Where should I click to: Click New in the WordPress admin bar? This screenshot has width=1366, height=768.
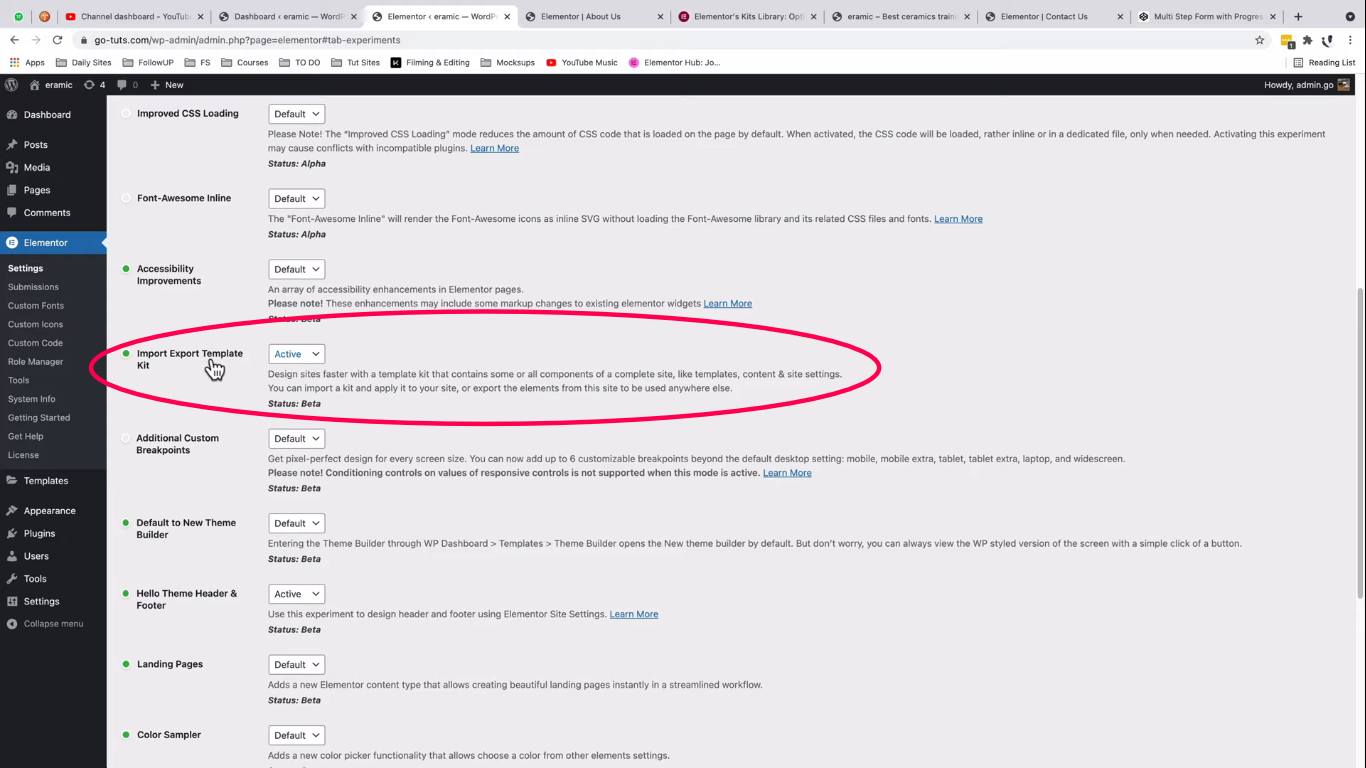point(167,85)
